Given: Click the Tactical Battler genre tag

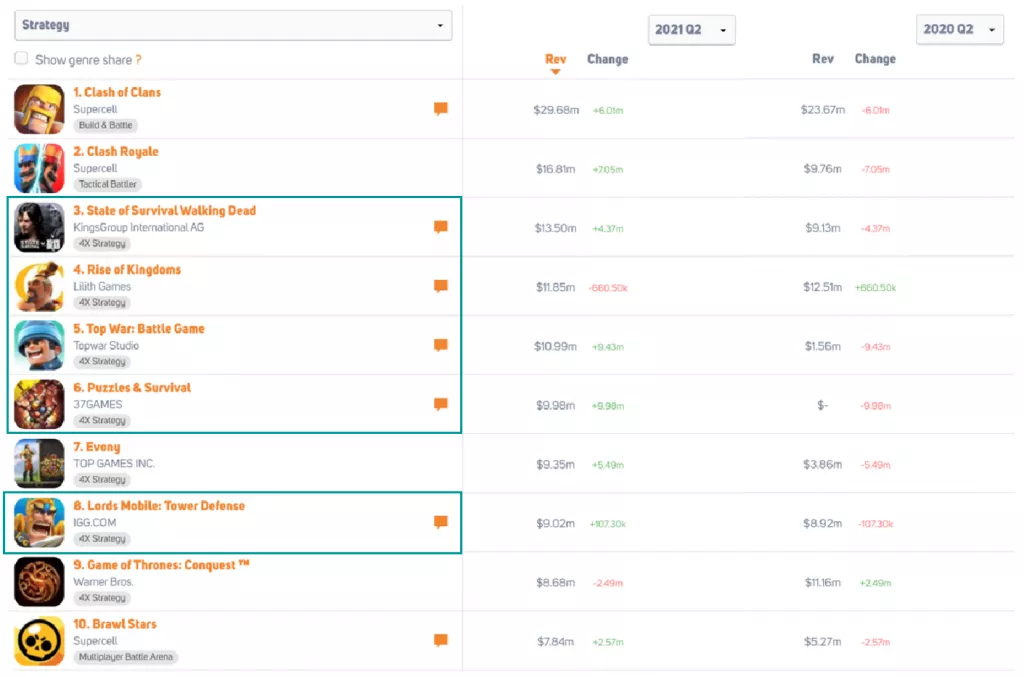Looking at the screenshot, I should click(108, 184).
